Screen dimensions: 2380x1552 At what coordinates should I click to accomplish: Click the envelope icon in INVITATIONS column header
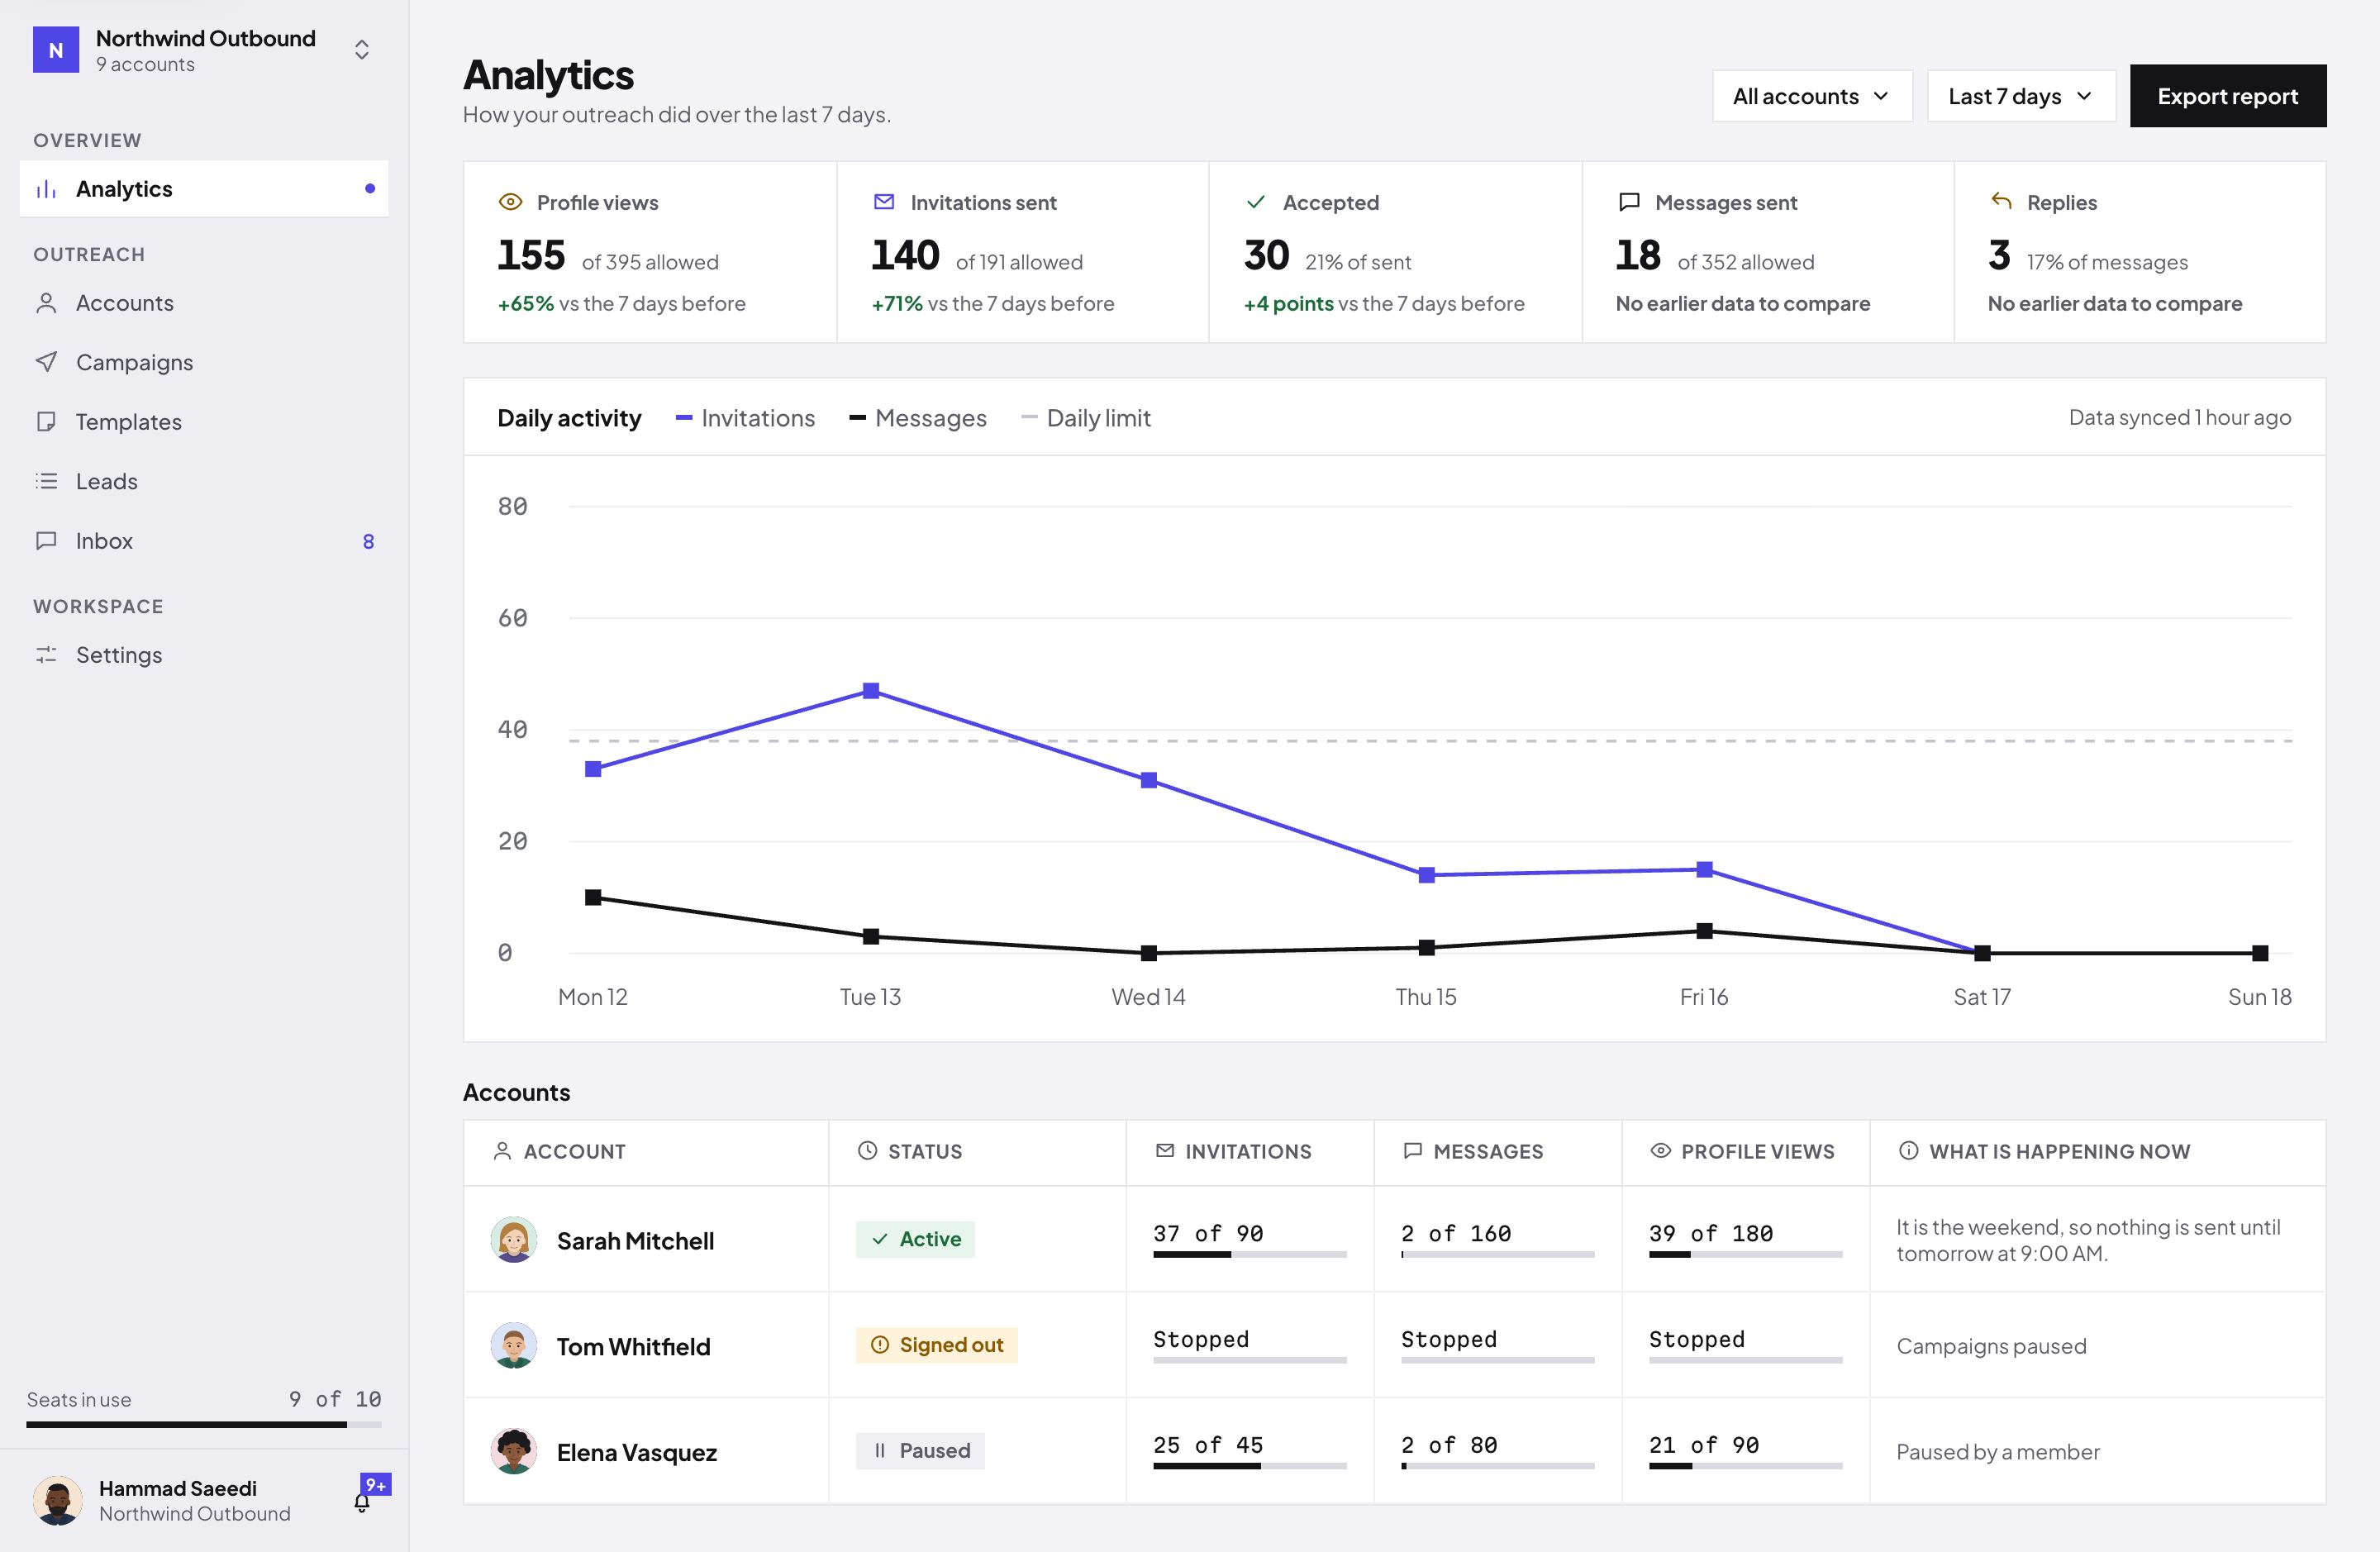click(x=1165, y=1151)
